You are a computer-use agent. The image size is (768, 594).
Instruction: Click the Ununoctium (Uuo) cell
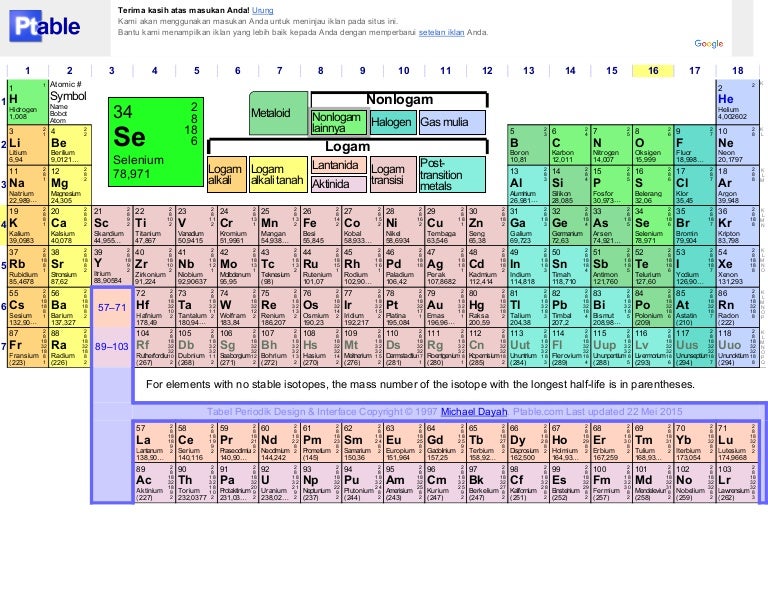(x=738, y=348)
